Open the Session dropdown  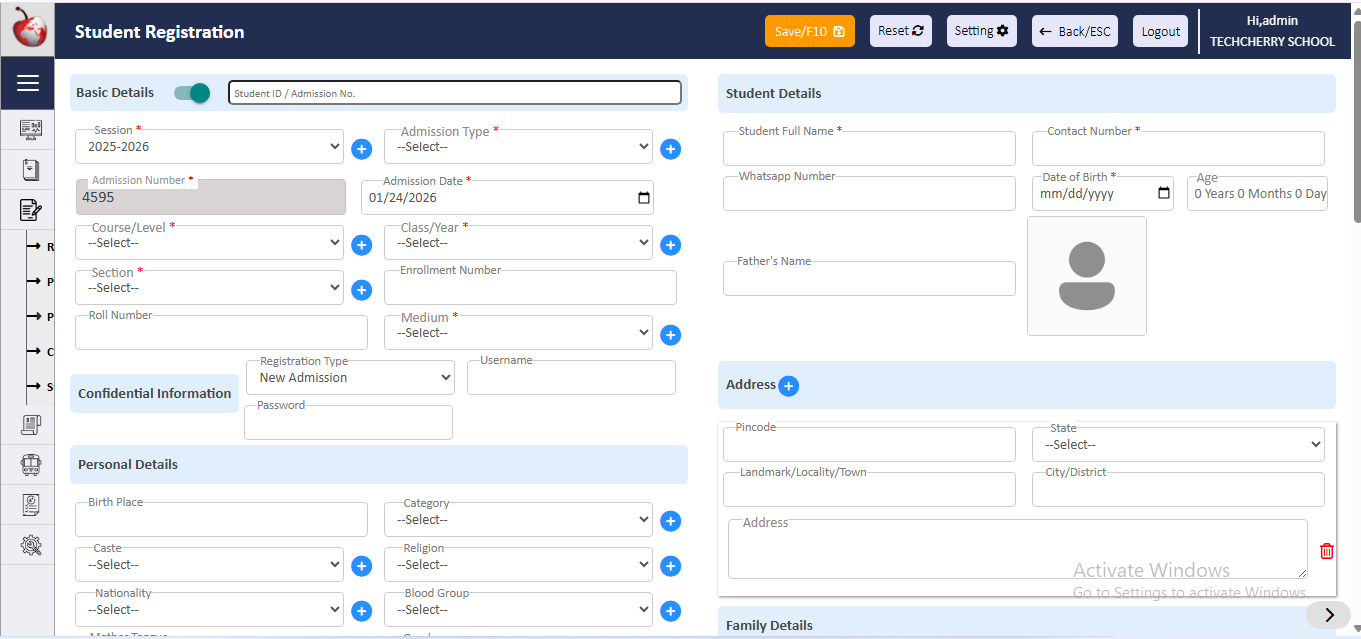pos(209,147)
